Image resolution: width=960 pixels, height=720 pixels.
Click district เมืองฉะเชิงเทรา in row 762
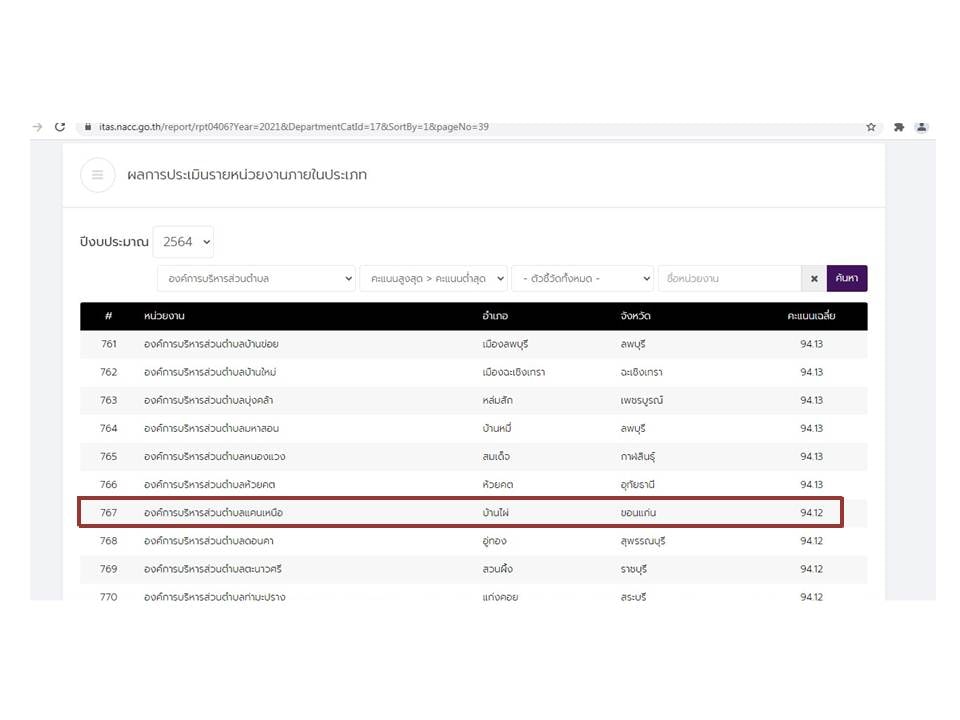pyautogui.click(x=514, y=372)
